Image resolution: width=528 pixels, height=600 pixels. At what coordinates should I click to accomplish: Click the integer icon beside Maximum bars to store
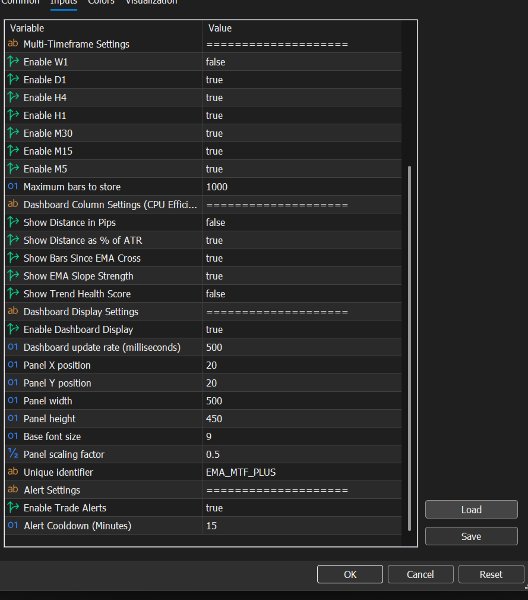click(x=13, y=186)
